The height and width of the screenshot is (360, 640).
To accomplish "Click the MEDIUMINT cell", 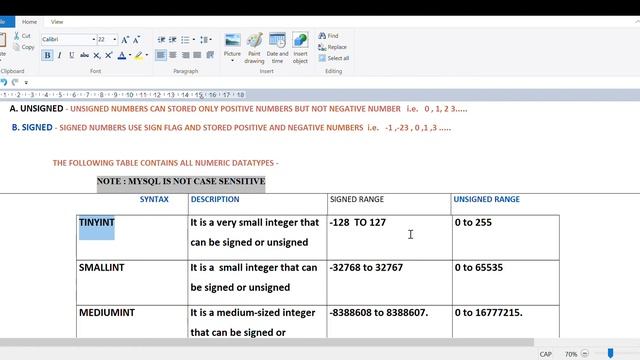I will point(132,322).
